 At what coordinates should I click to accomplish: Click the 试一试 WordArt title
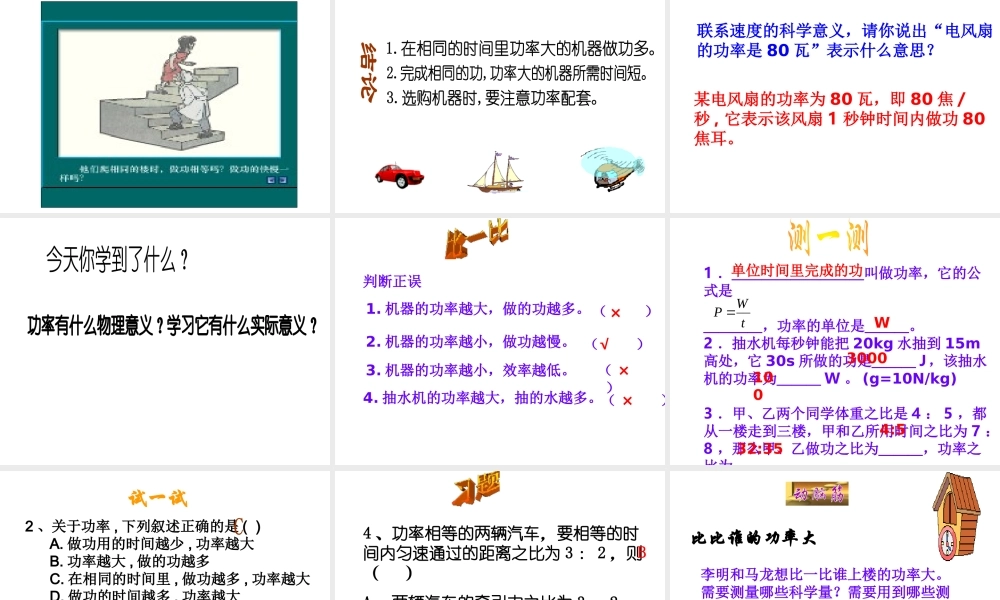click(158, 497)
